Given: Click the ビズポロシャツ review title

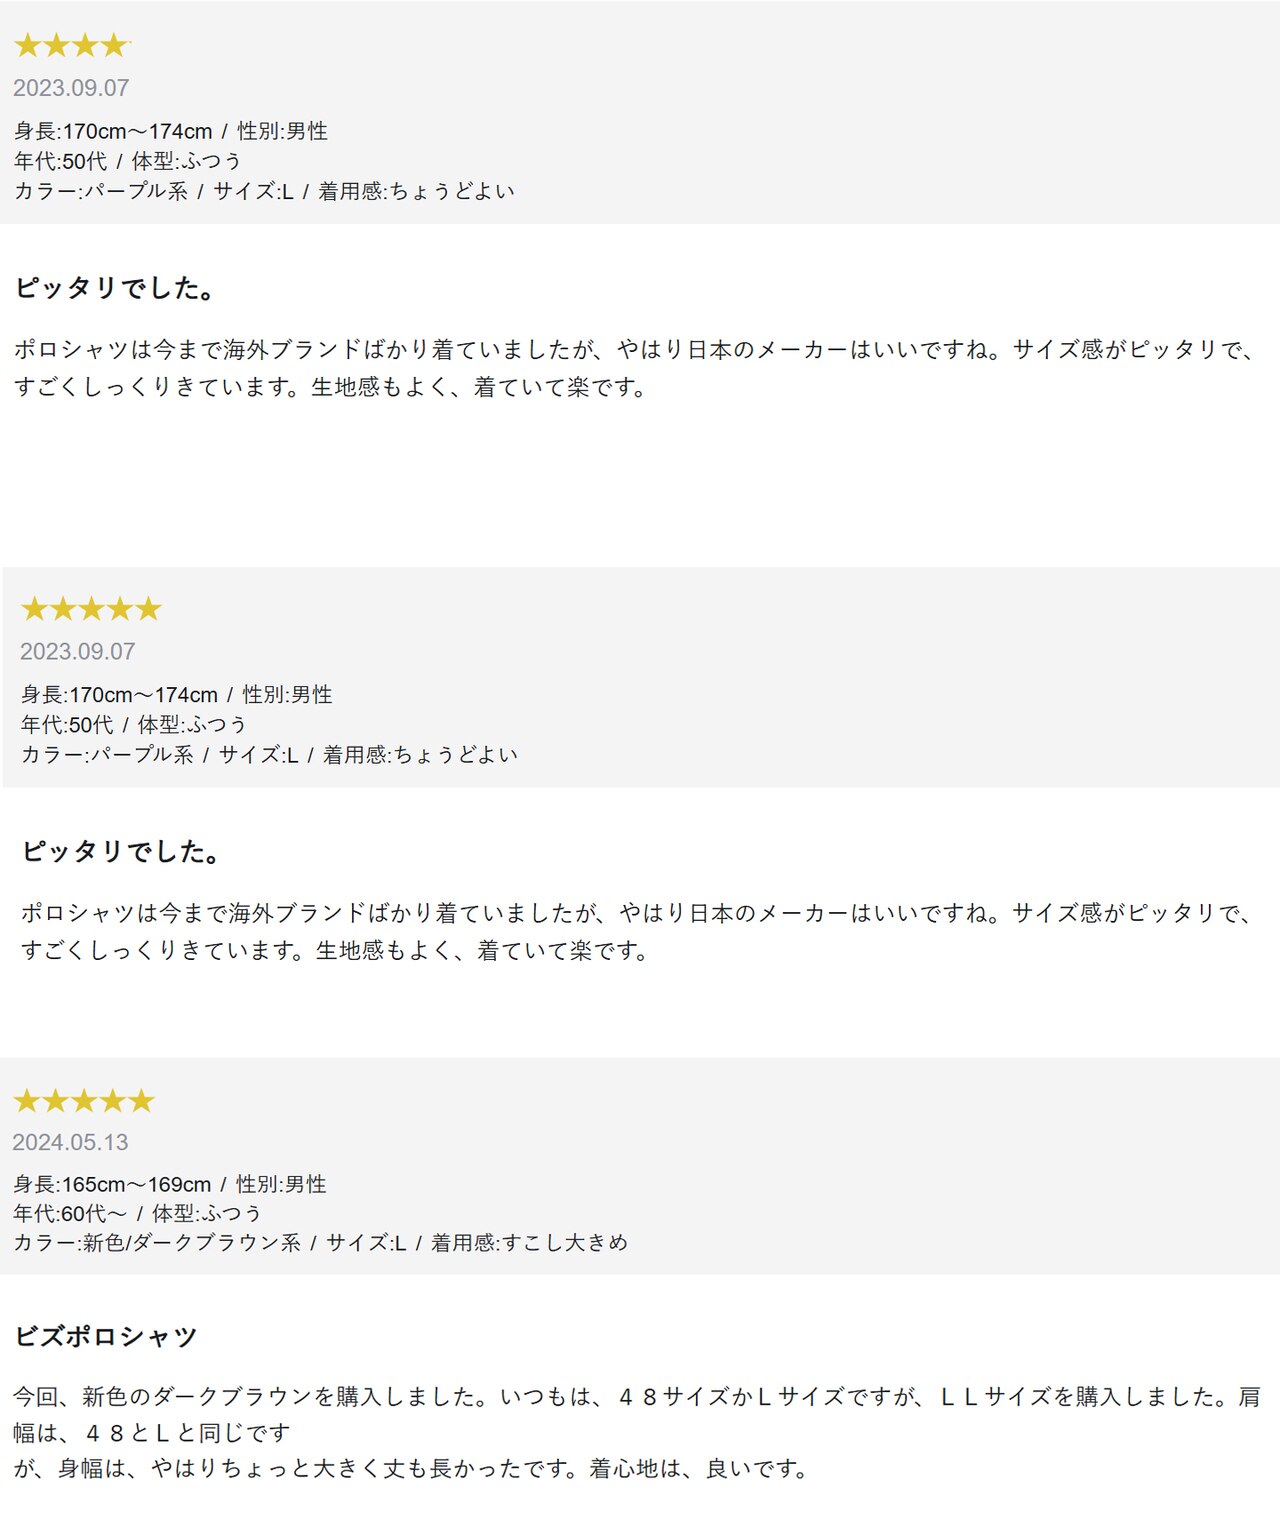Looking at the screenshot, I should coord(105,1336).
